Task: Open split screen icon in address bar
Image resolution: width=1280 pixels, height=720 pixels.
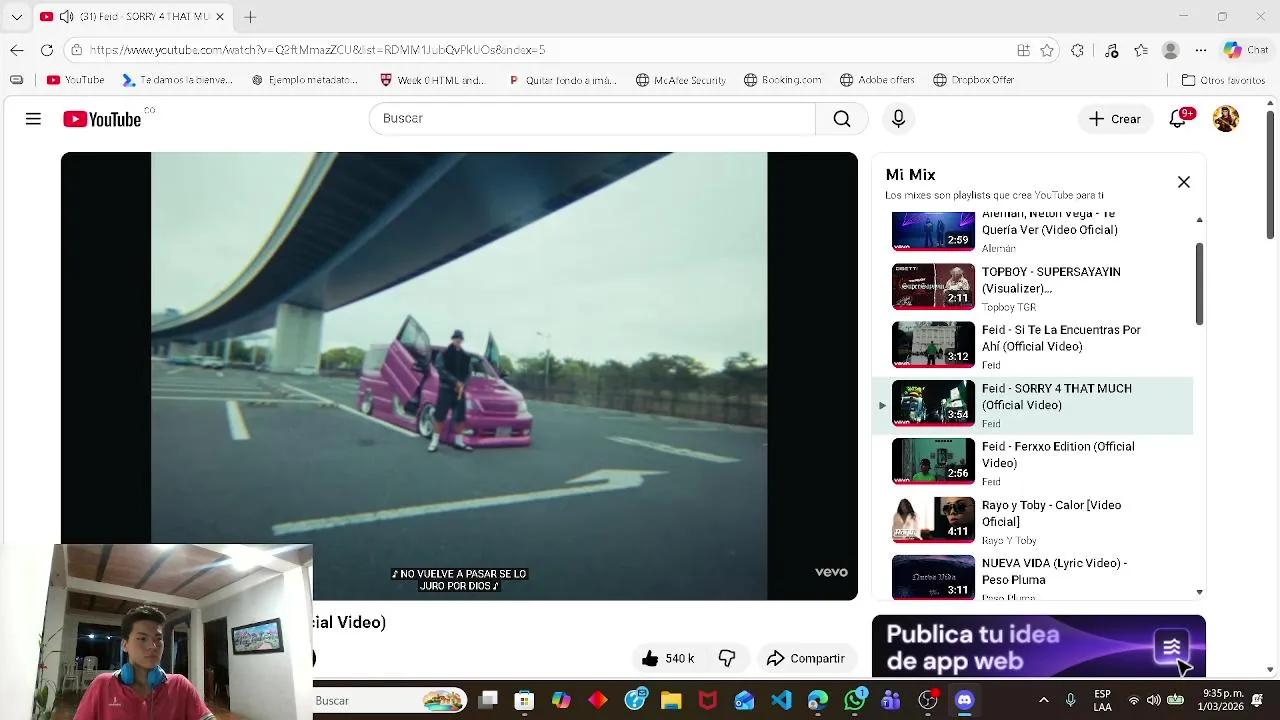Action: (1023, 50)
